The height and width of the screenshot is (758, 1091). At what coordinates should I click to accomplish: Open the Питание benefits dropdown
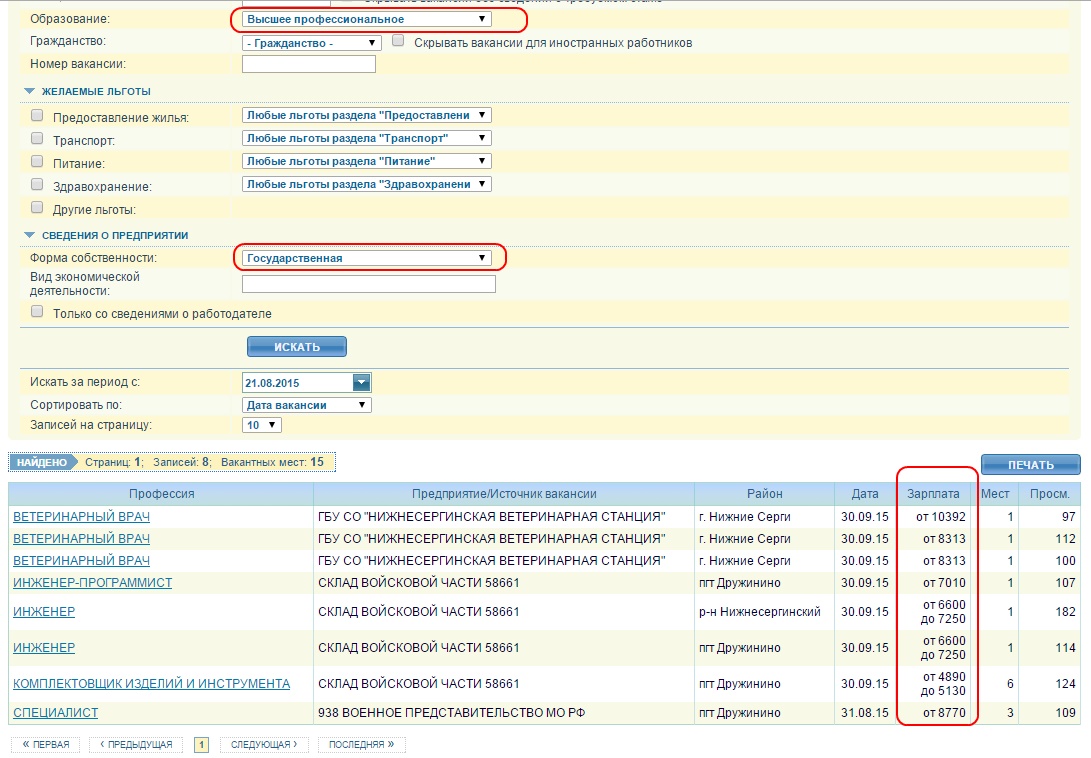click(x=367, y=161)
